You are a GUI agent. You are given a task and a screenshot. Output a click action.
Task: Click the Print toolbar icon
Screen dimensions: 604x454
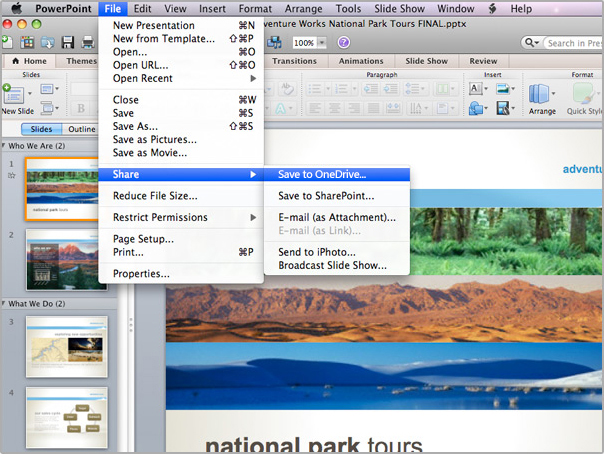point(88,42)
